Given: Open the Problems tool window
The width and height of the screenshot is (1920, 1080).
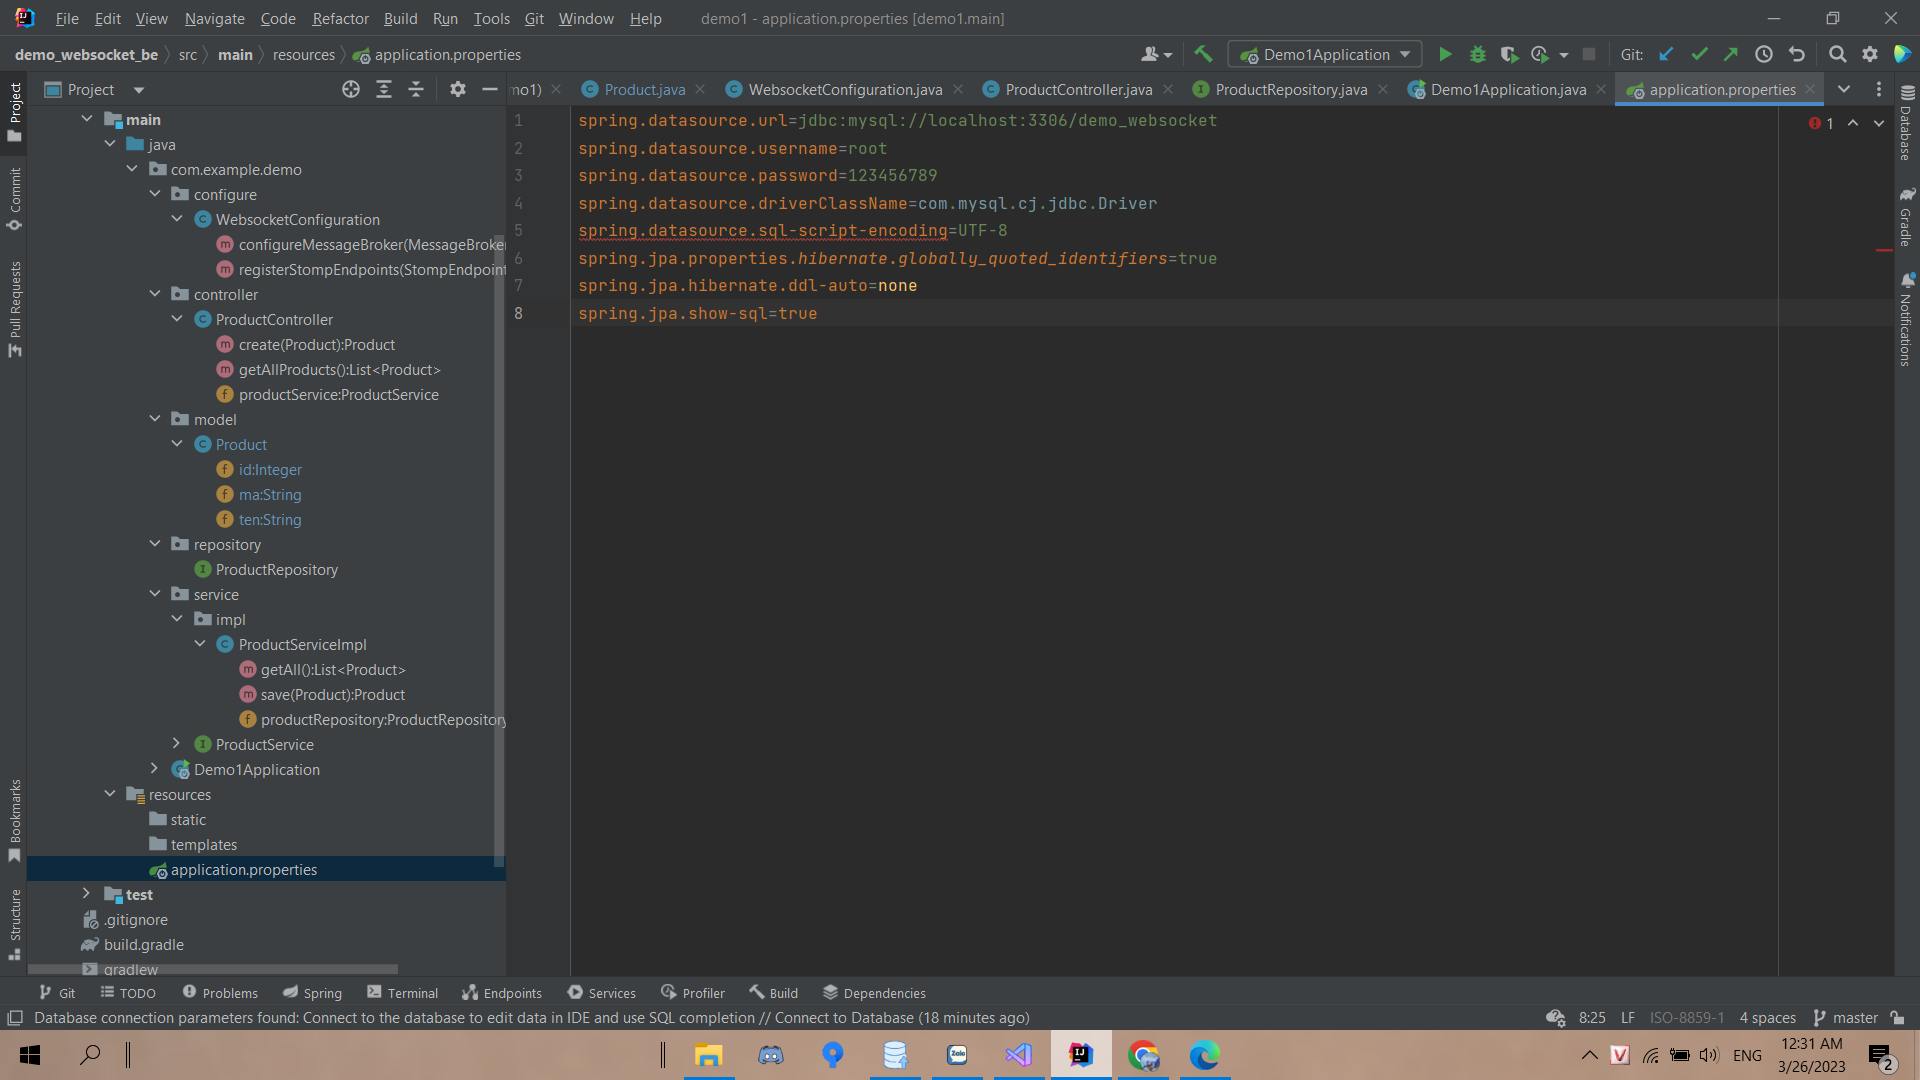Looking at the screenshot, I should 220,993.
